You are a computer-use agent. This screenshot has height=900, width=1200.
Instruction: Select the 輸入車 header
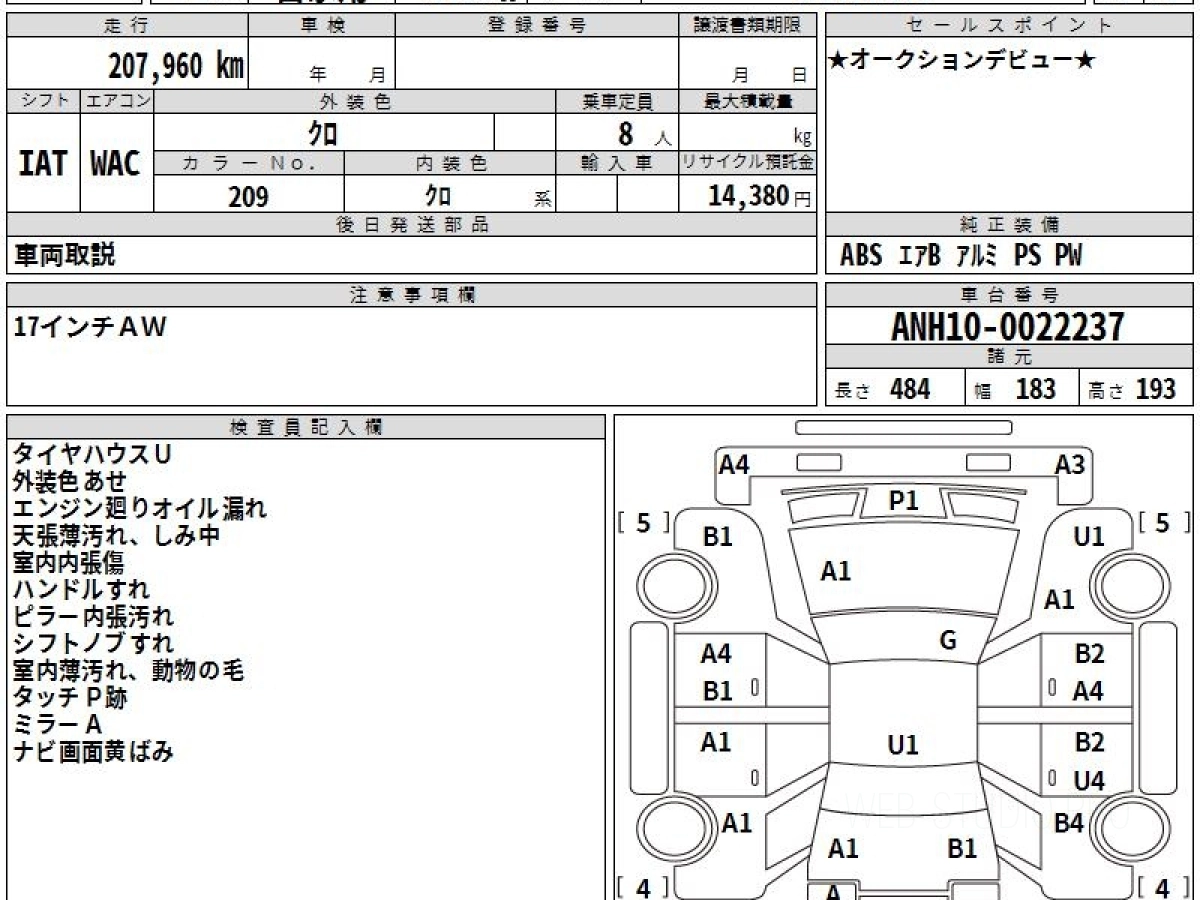click(x=617, y=163)
